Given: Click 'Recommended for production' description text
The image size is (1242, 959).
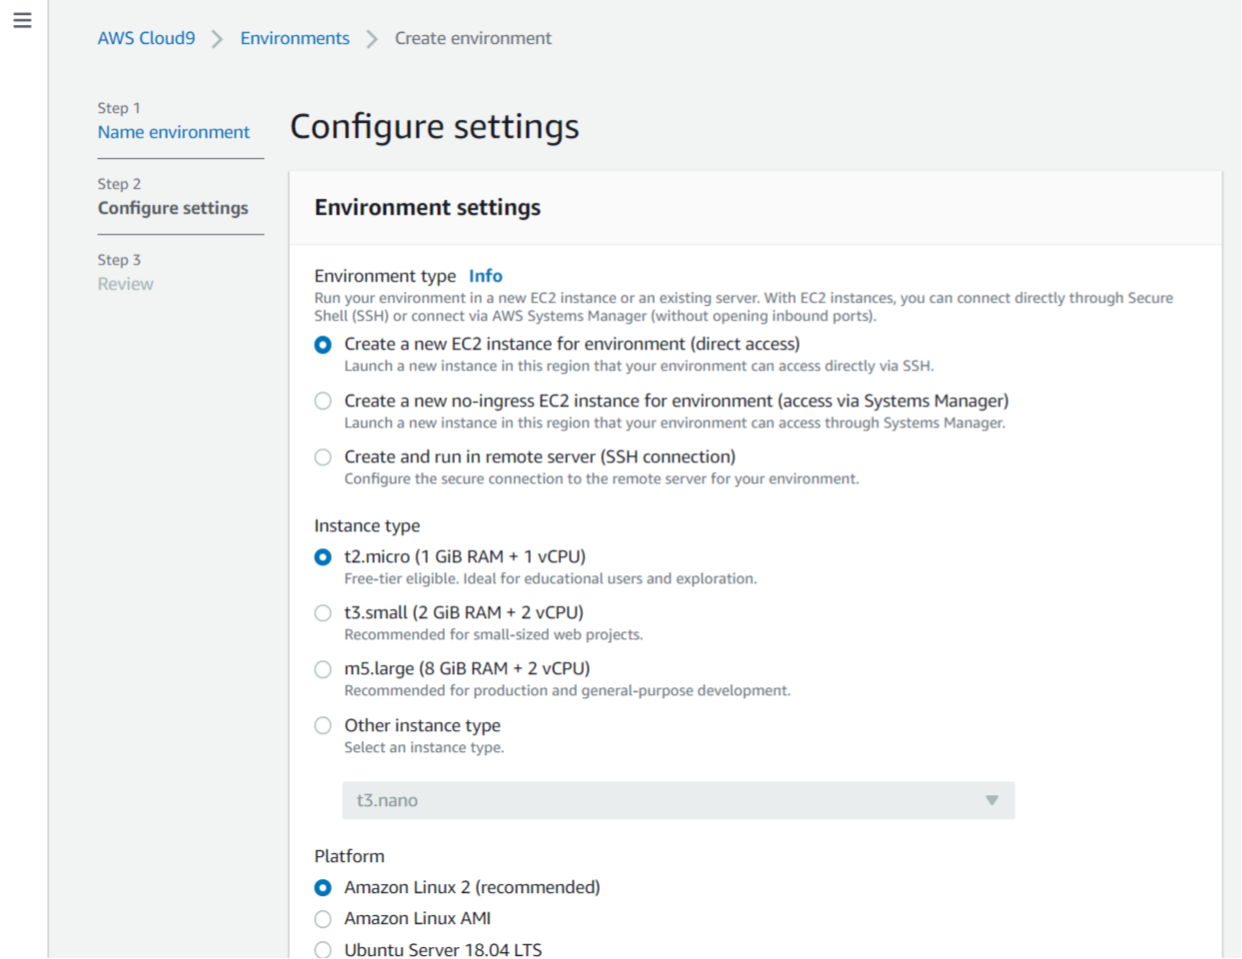Looking at the screenshot, I should click(x=567, y=691).
